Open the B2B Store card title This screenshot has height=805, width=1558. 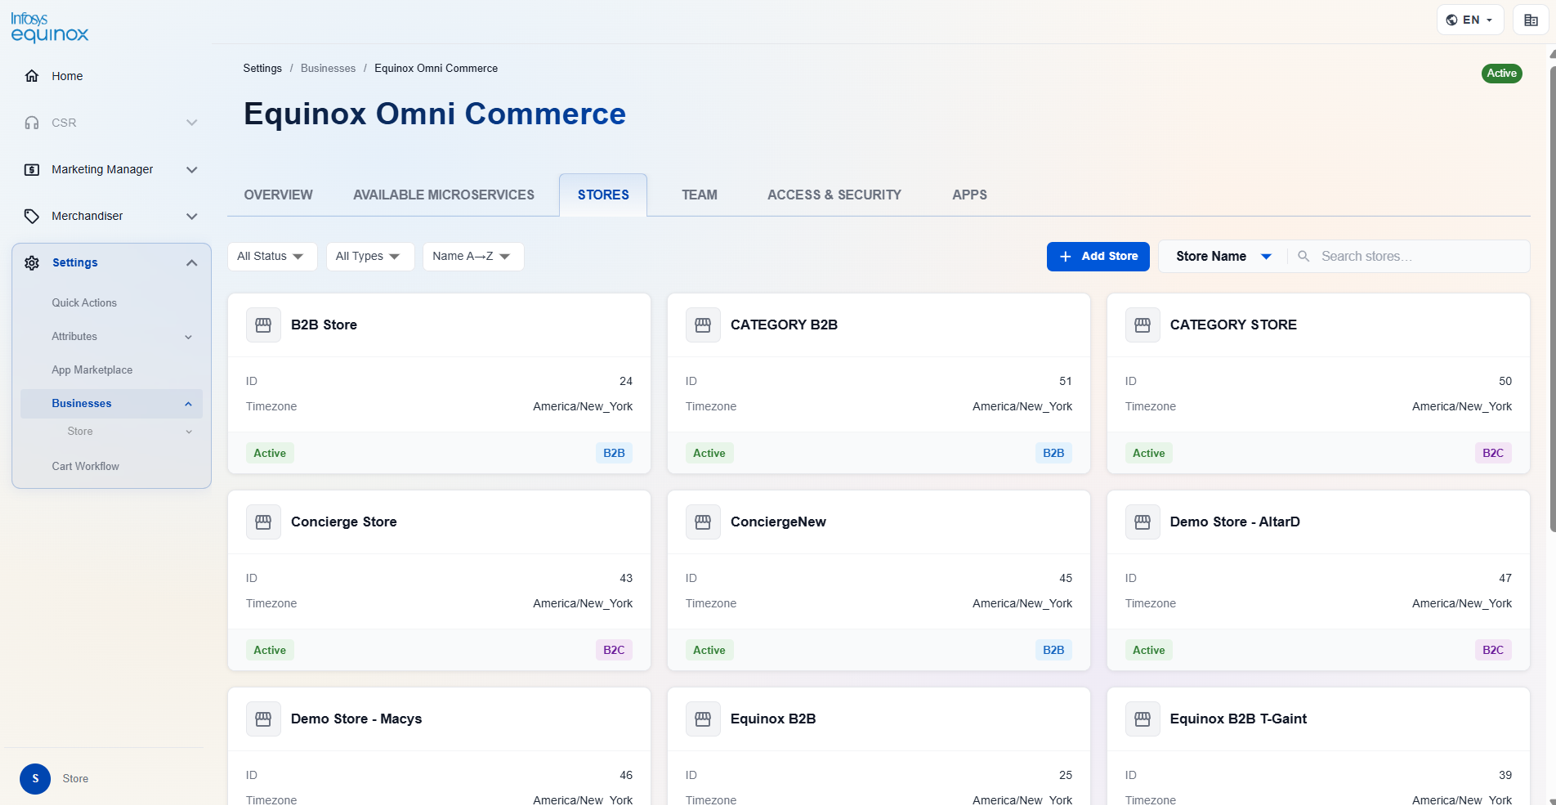(324, 325)
